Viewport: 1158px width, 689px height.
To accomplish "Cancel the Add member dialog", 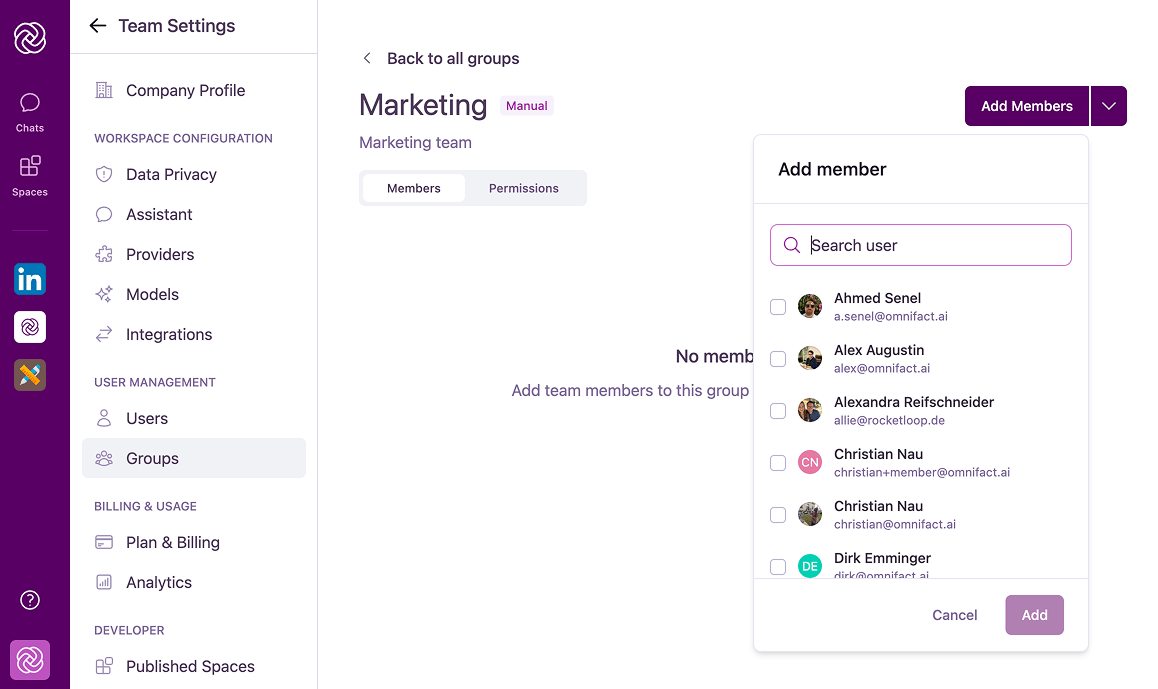I will tap(954, 615).
